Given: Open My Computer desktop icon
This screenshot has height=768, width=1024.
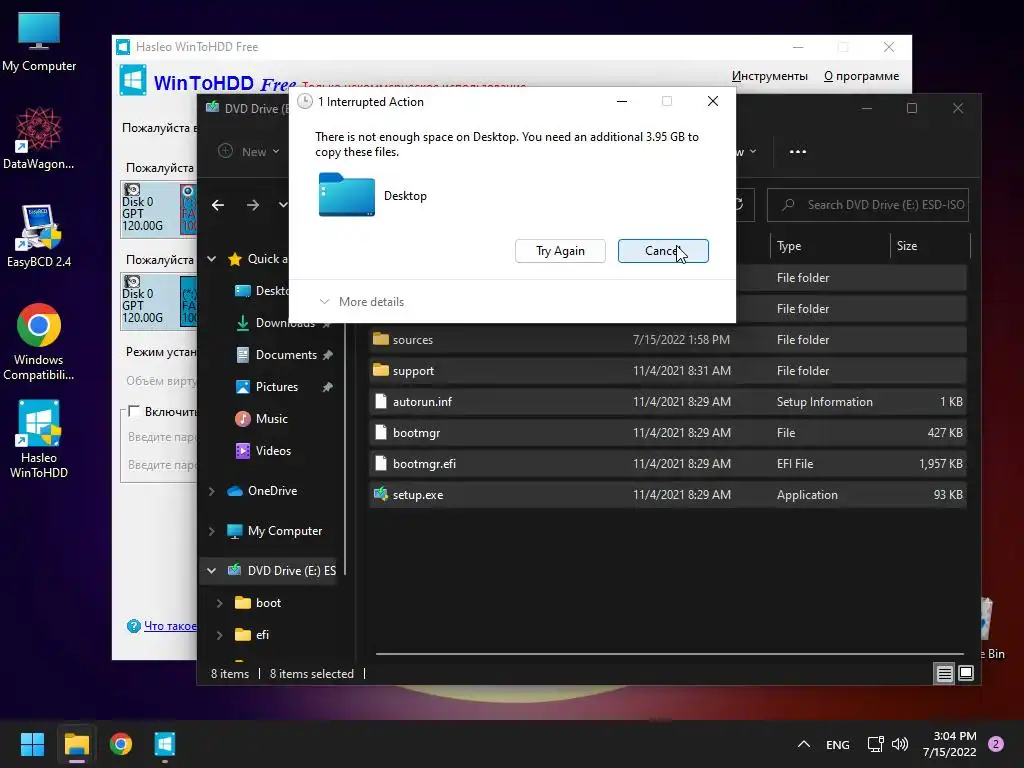Looking at the screenshot, I should click(39, 42).
